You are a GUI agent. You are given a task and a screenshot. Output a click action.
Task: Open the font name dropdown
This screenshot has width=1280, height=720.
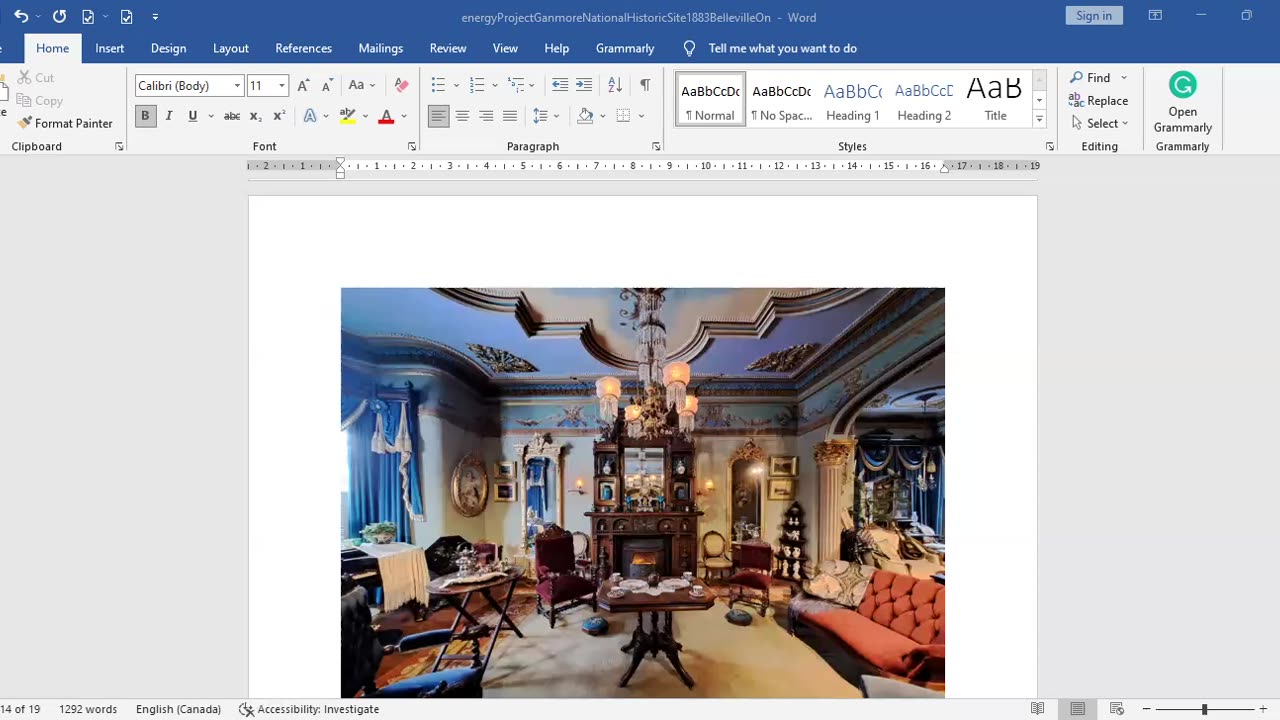coord(237,86)
